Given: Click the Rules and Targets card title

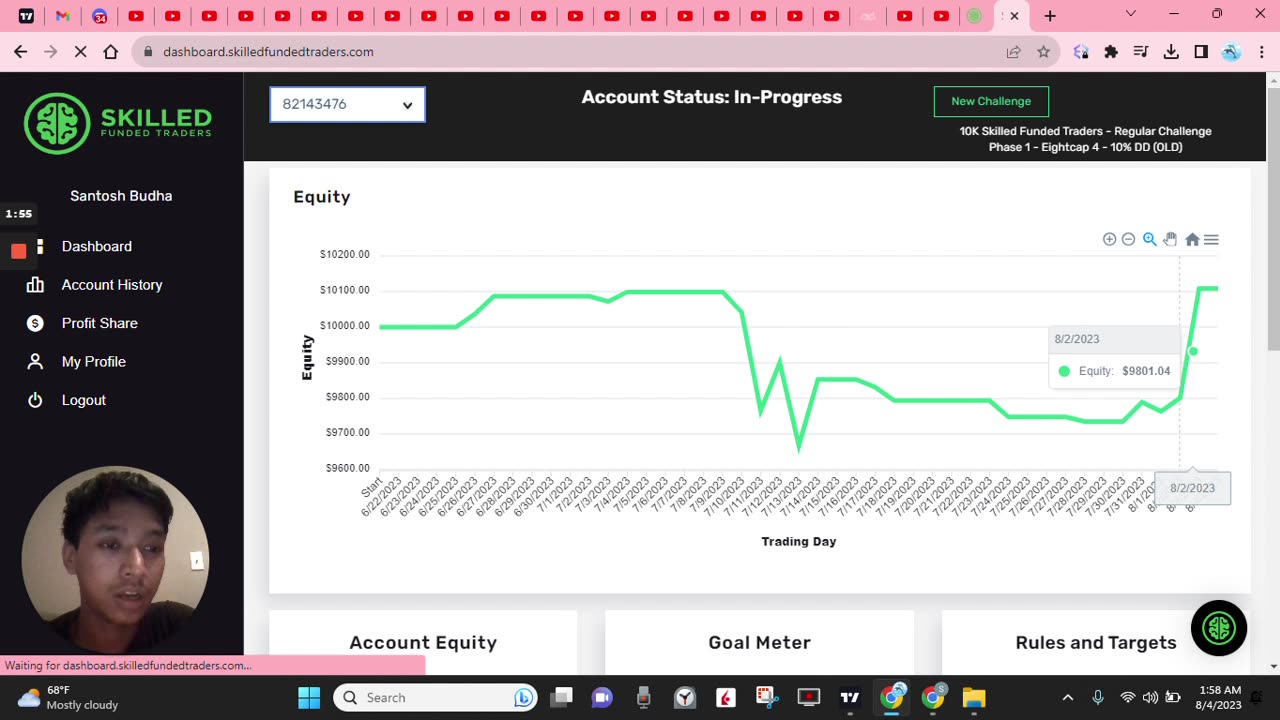Looking at the screenshot, I should (1096, 643).
